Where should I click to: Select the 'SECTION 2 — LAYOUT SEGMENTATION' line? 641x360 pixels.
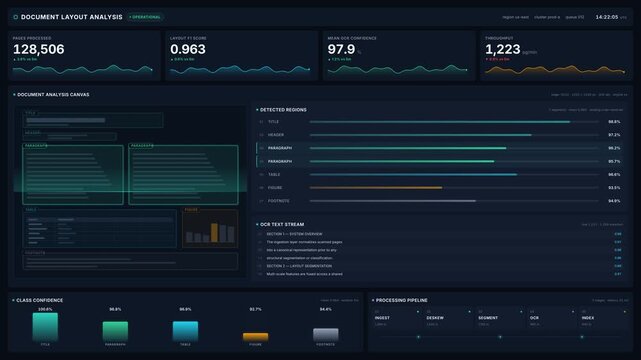[440, 266]
